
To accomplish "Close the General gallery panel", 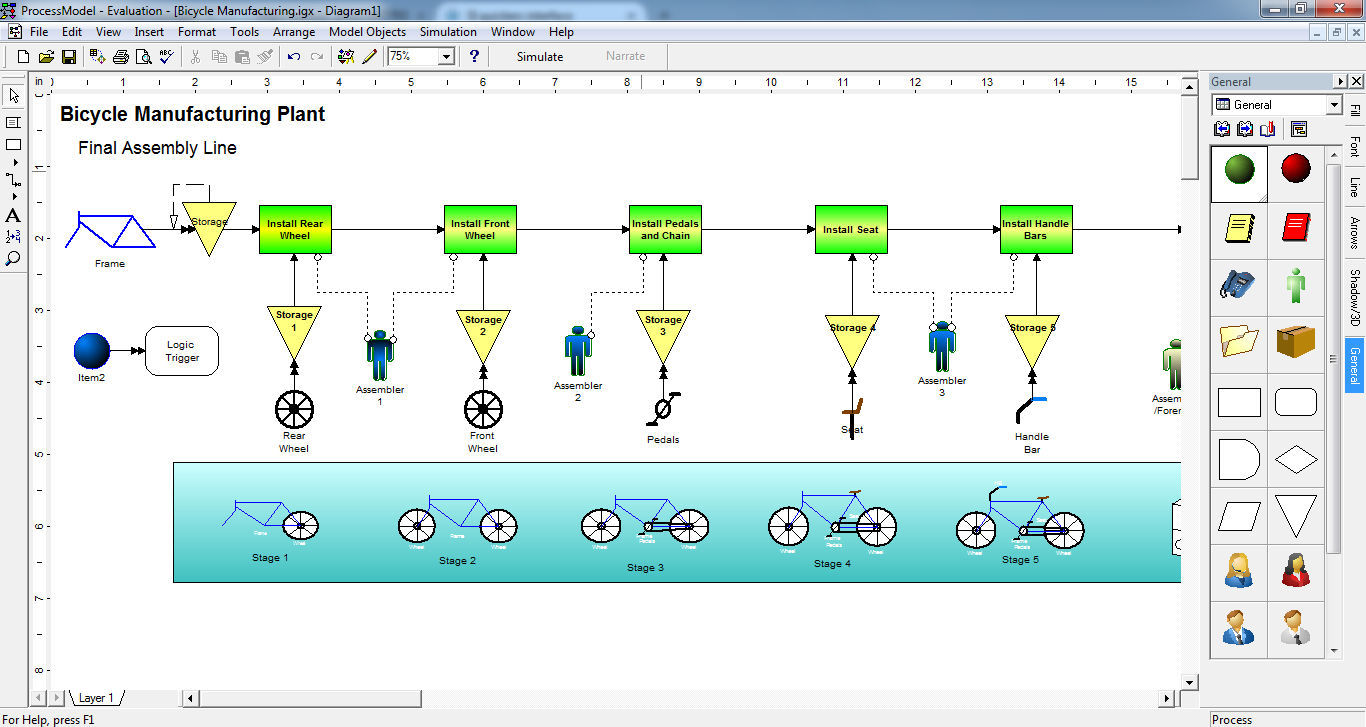I will tap(1357, 82).
